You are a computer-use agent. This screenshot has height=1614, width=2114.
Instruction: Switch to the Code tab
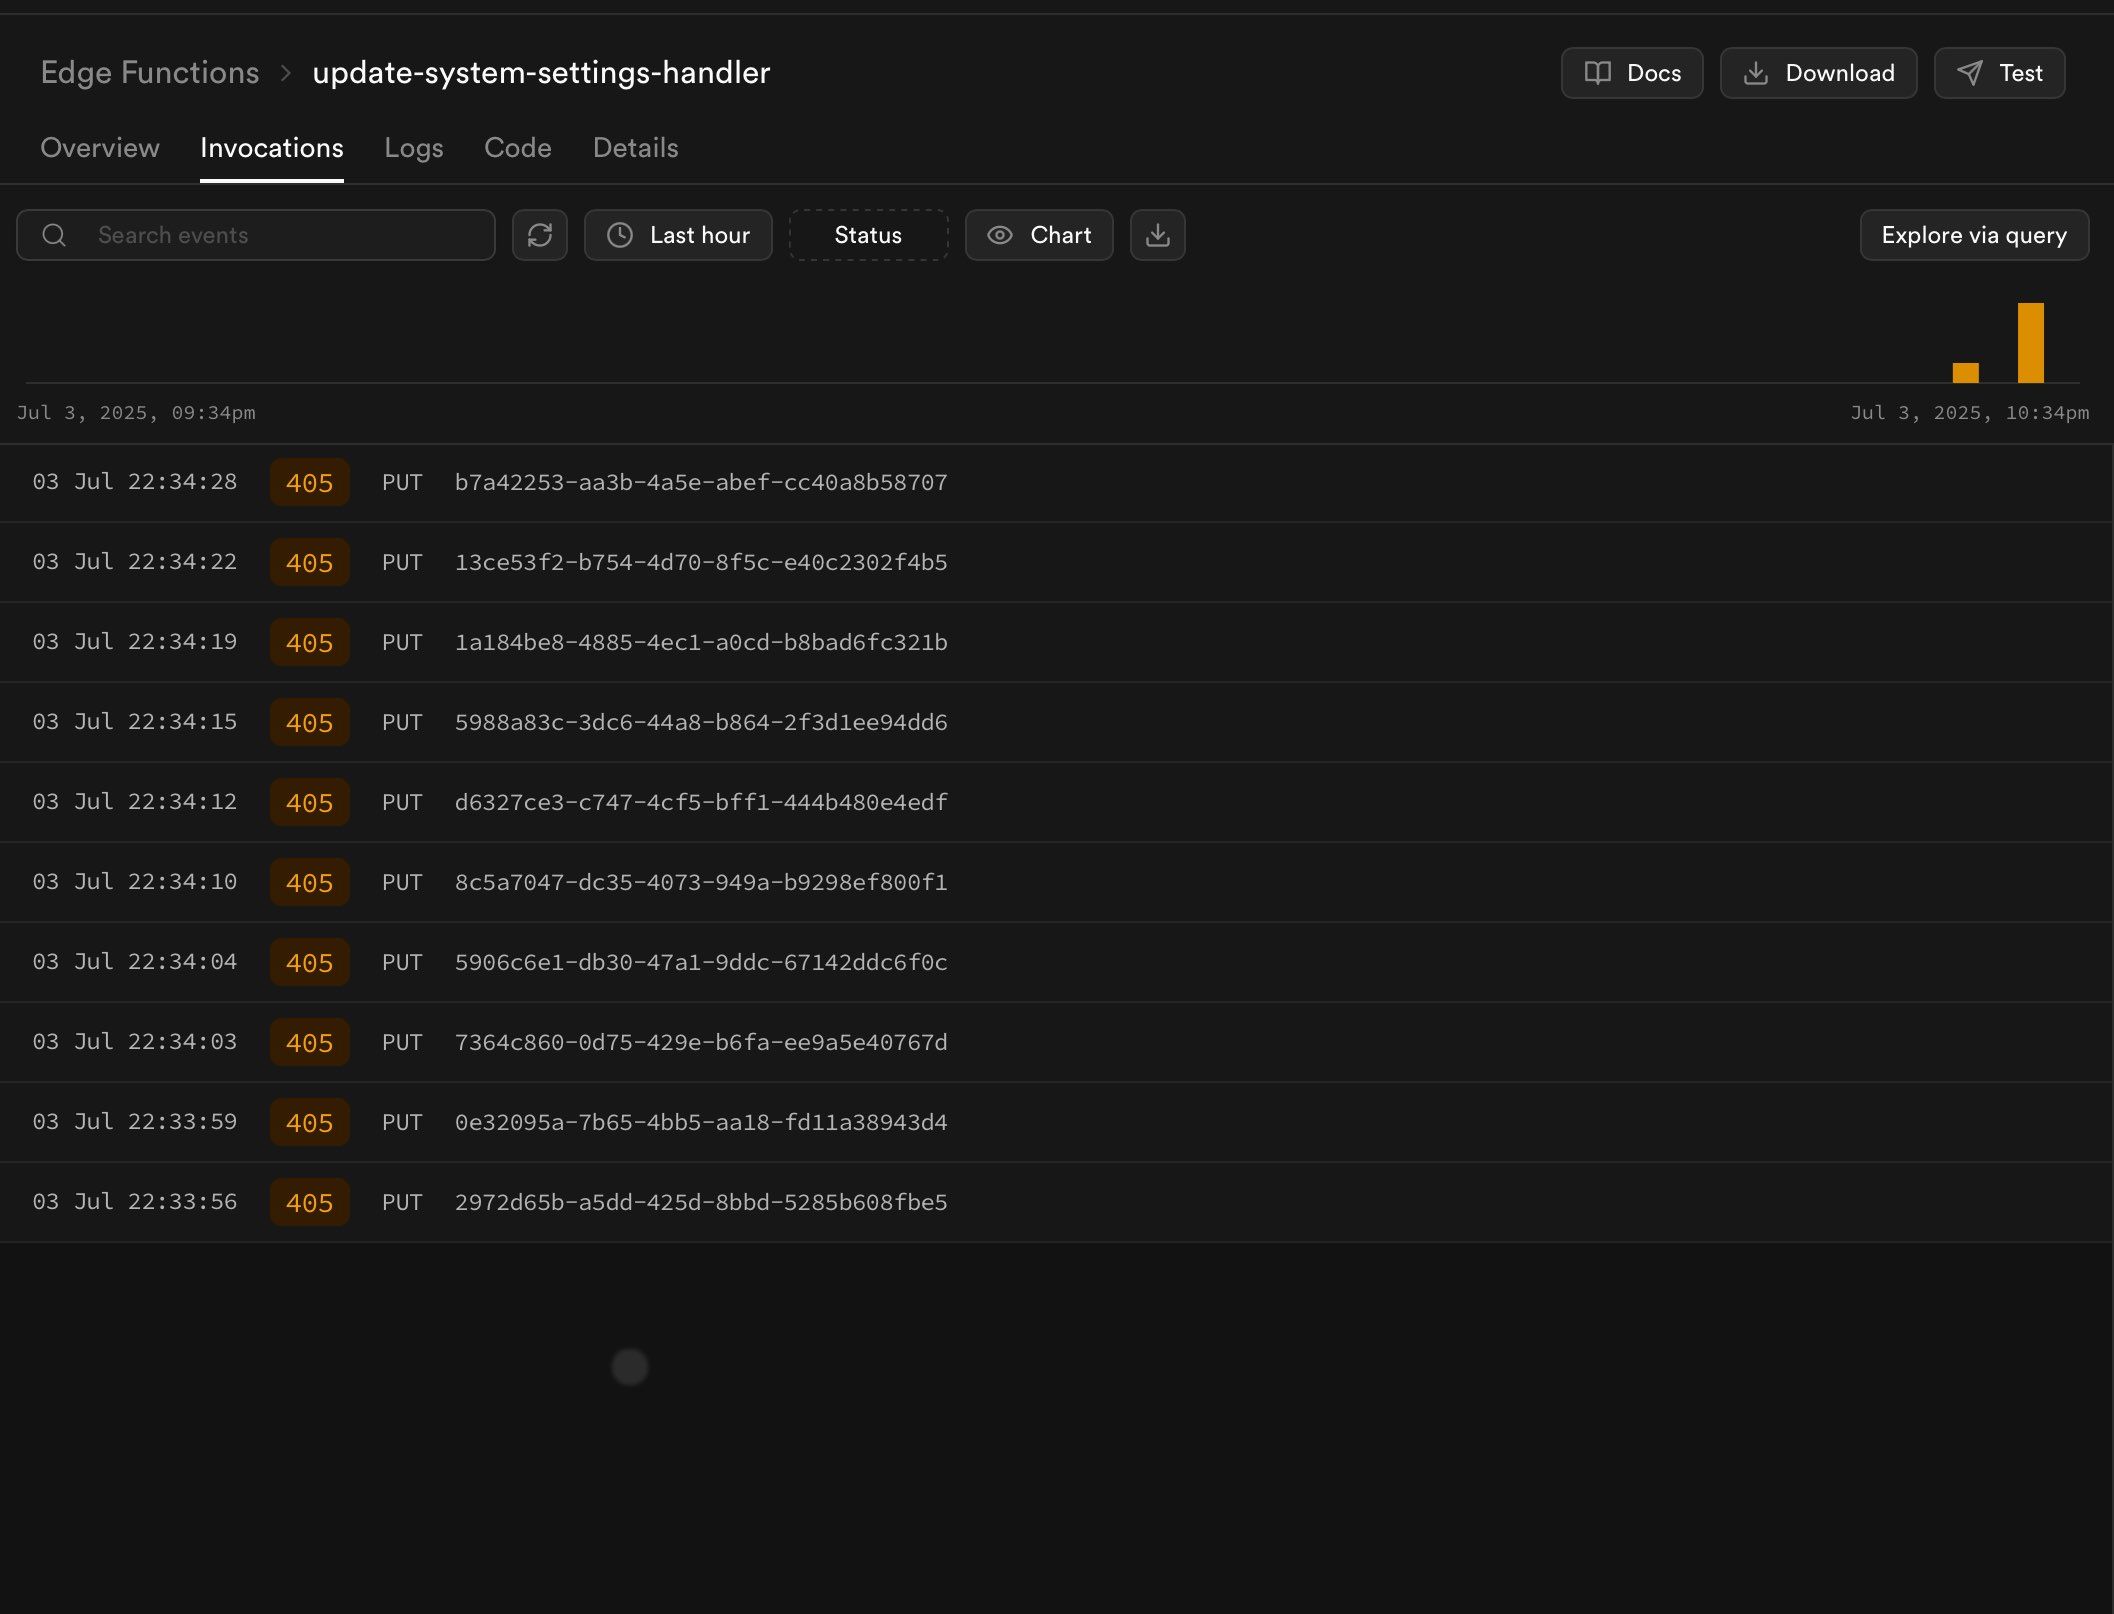click(517, 148)
